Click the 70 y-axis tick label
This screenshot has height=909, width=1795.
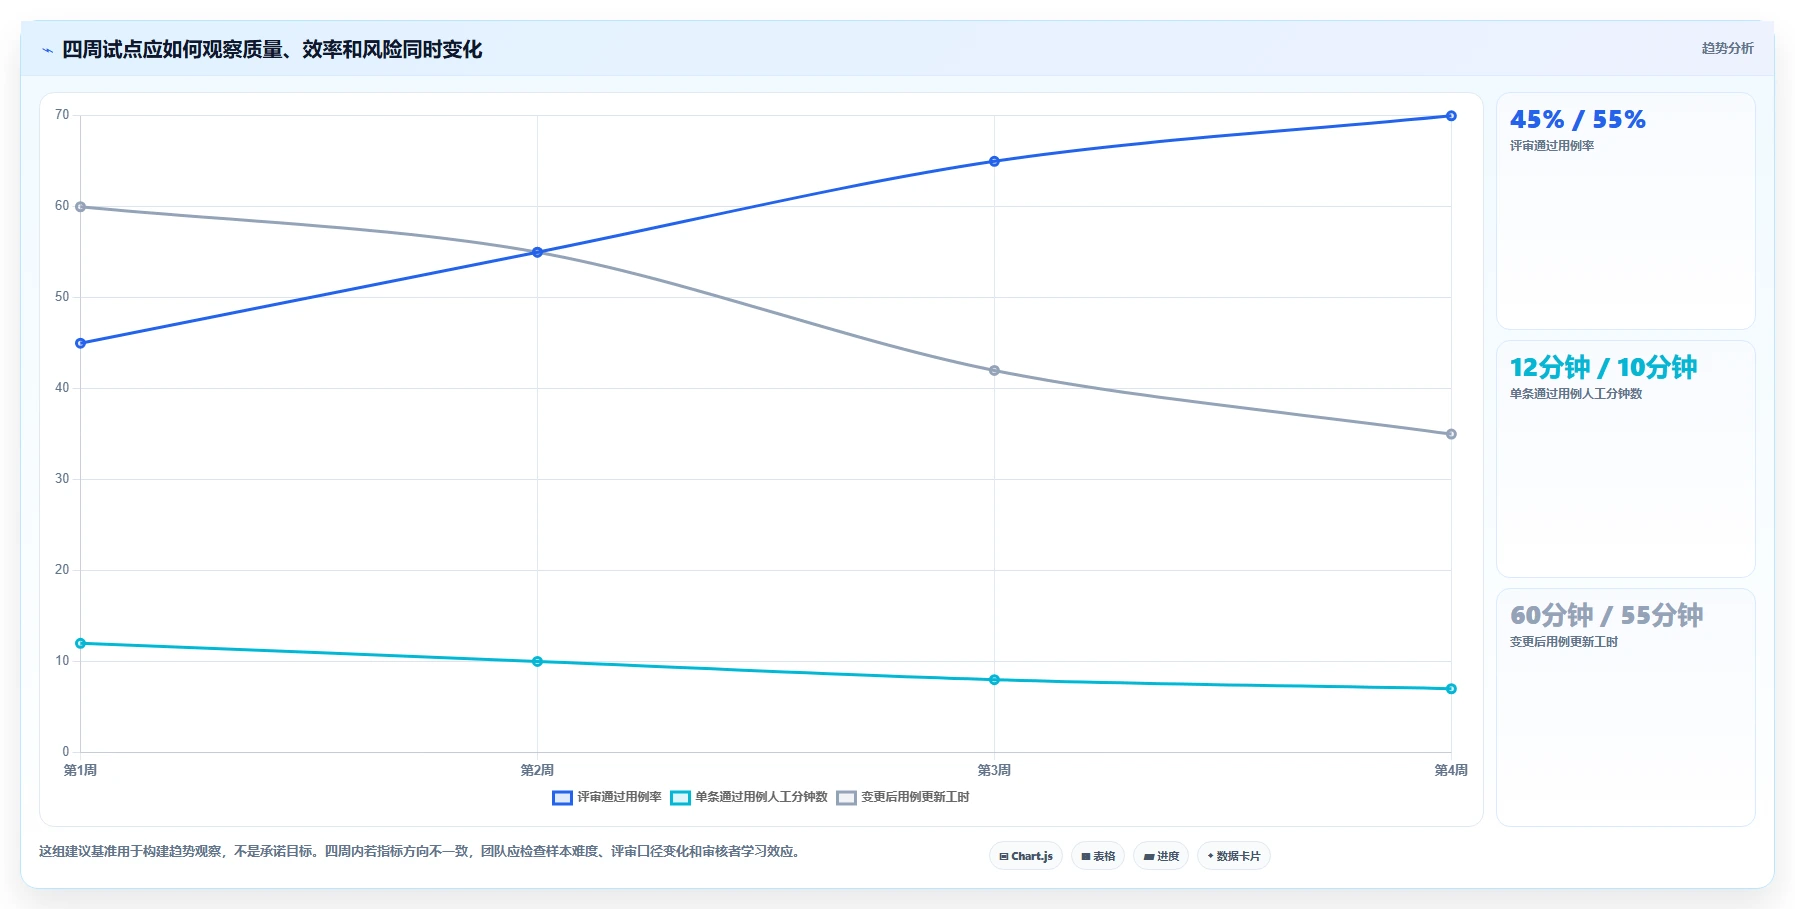[x=62, y=115]
